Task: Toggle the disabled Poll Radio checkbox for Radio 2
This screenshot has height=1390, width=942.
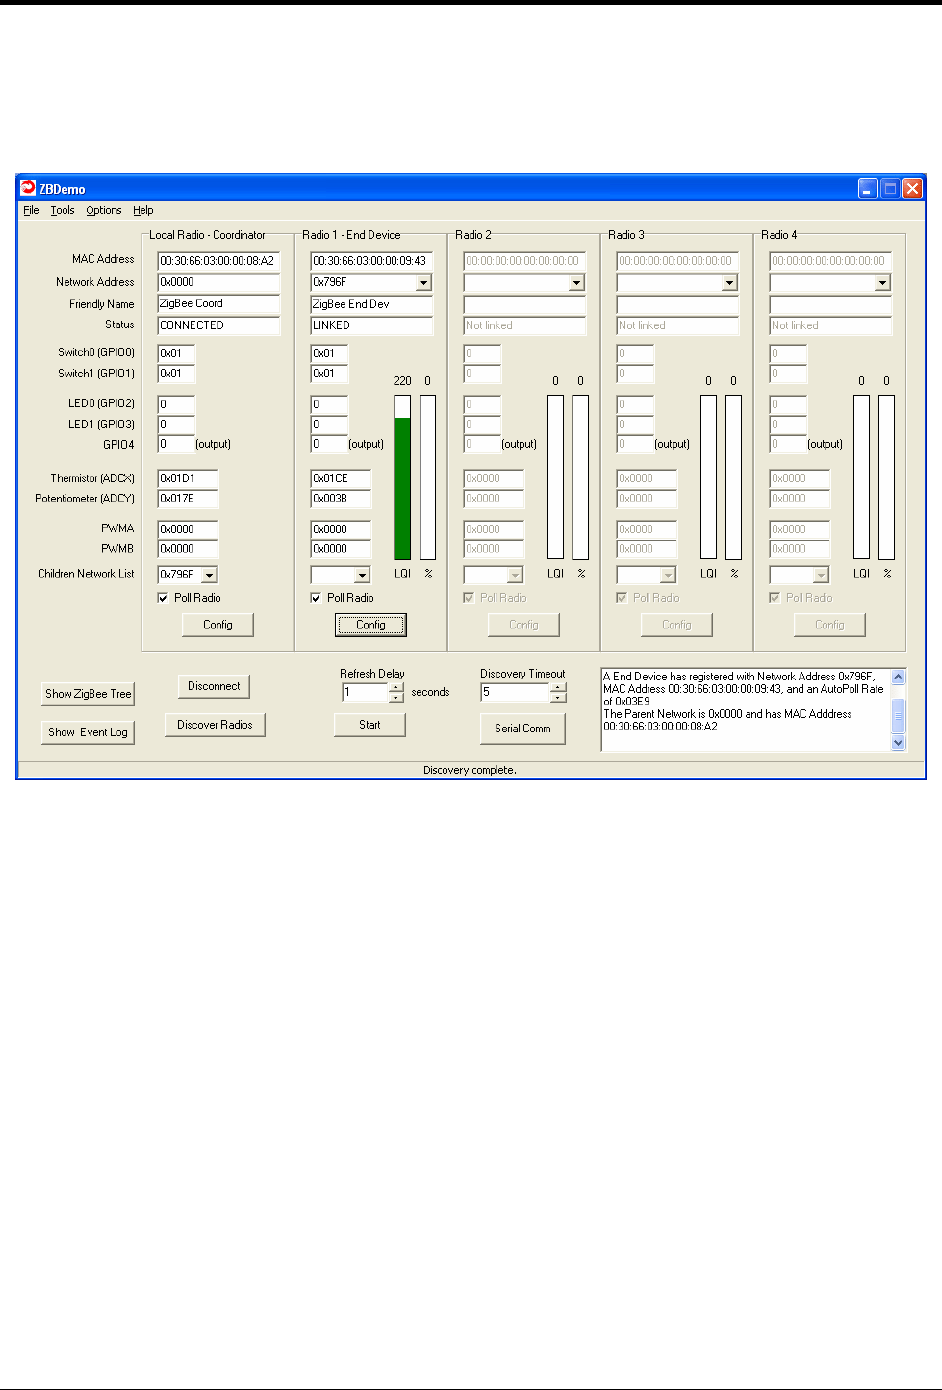Action: 469,598
